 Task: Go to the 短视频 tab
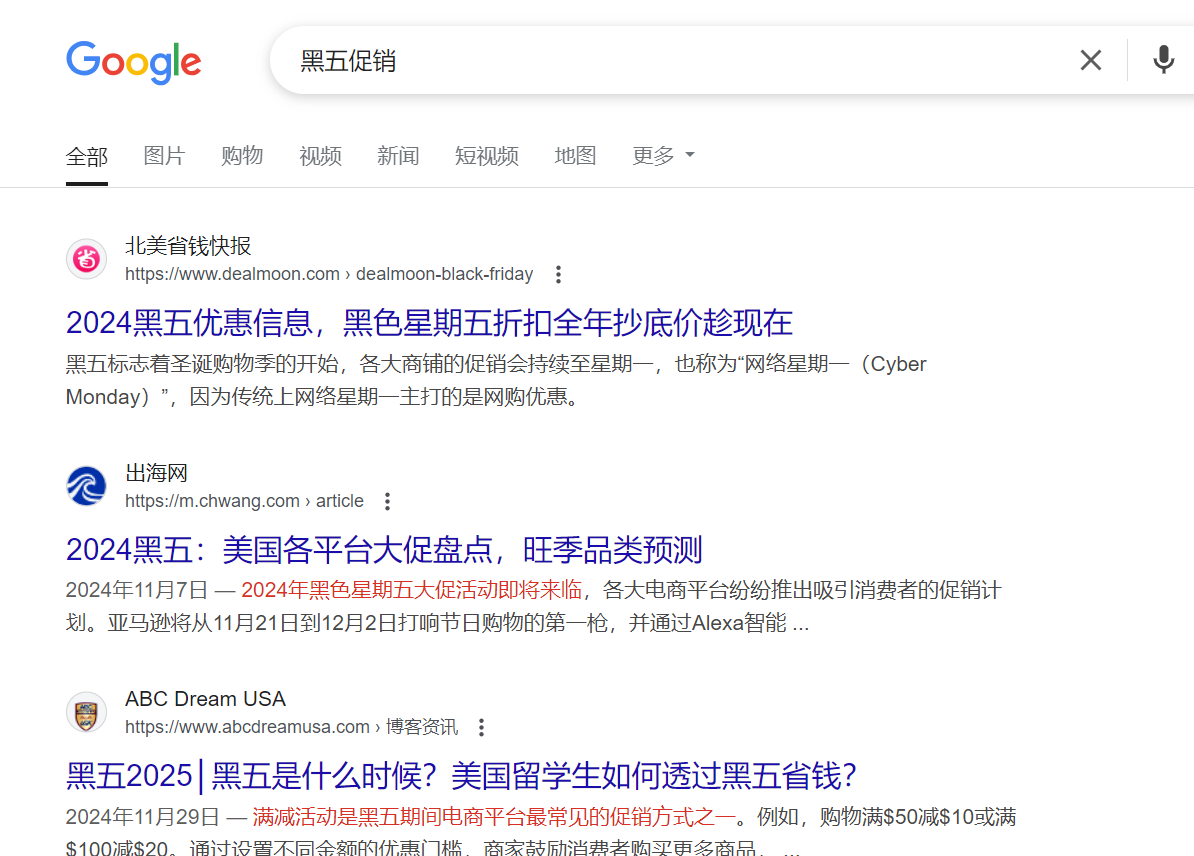487,156
